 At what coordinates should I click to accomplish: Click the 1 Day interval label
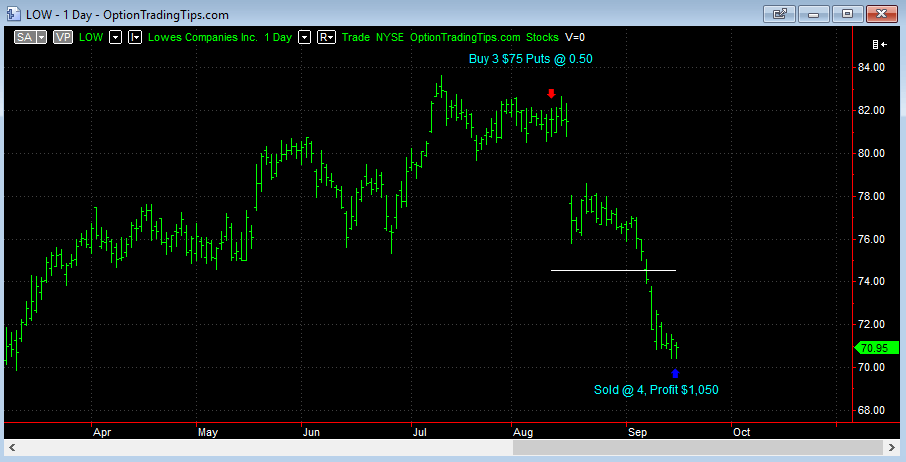click(x=278, y=38)
